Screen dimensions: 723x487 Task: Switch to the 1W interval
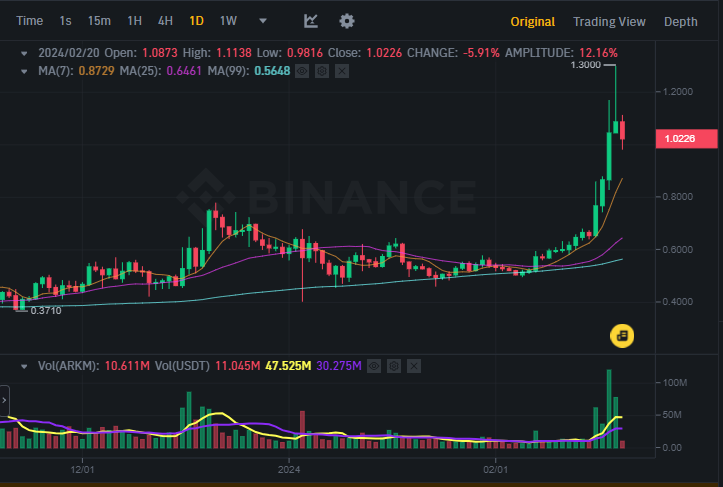(x=228, y=21)
